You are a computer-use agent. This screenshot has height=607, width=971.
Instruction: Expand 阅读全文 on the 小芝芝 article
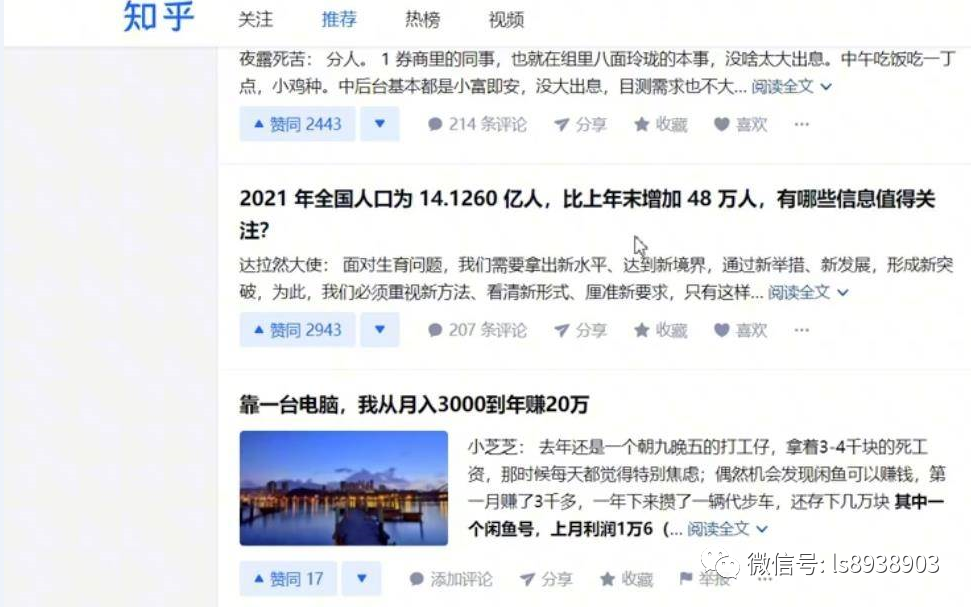pos(728,529)
